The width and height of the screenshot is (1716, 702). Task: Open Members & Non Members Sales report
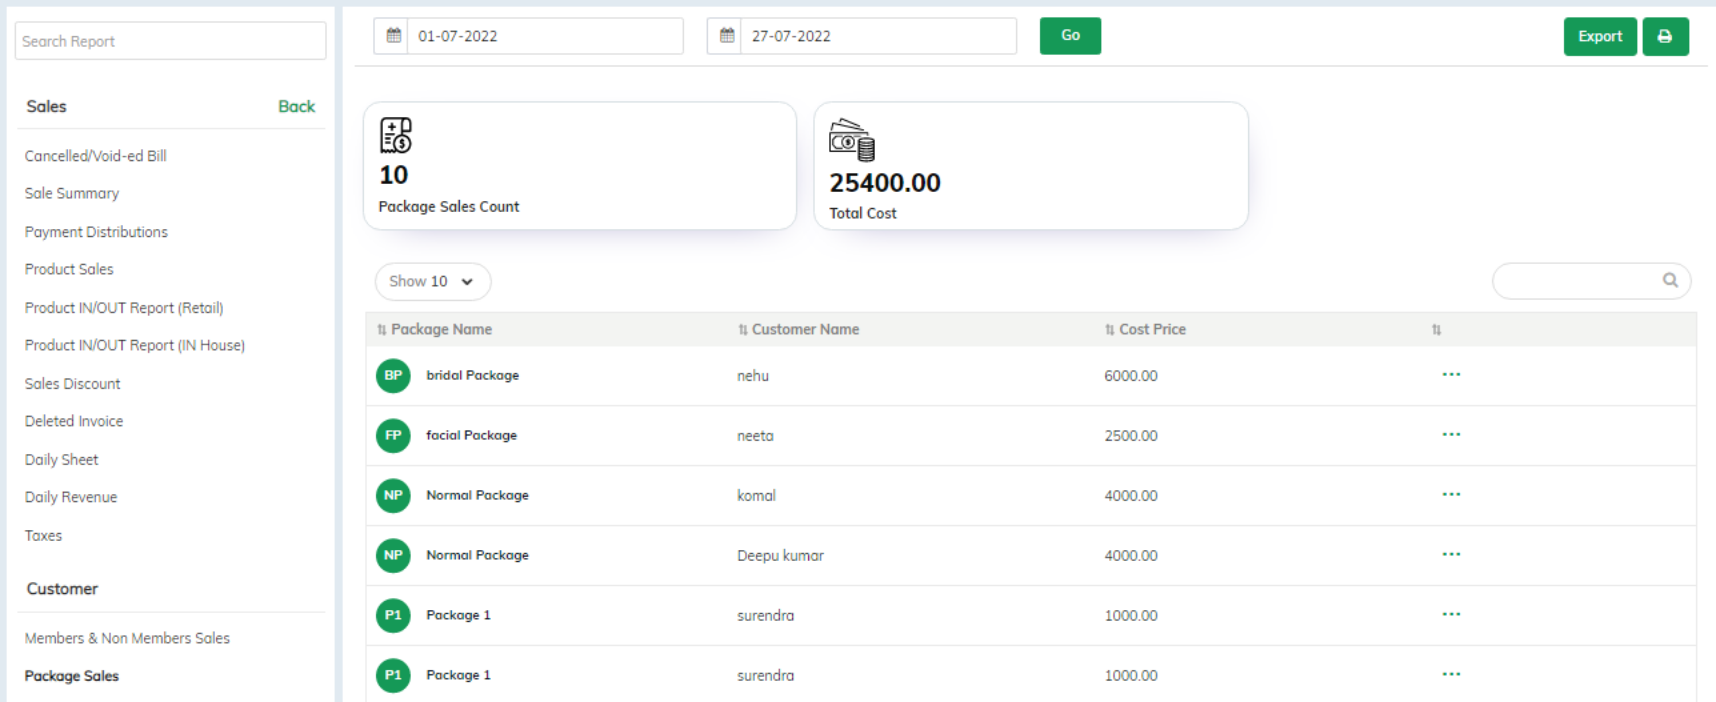(x=127, y=638)
